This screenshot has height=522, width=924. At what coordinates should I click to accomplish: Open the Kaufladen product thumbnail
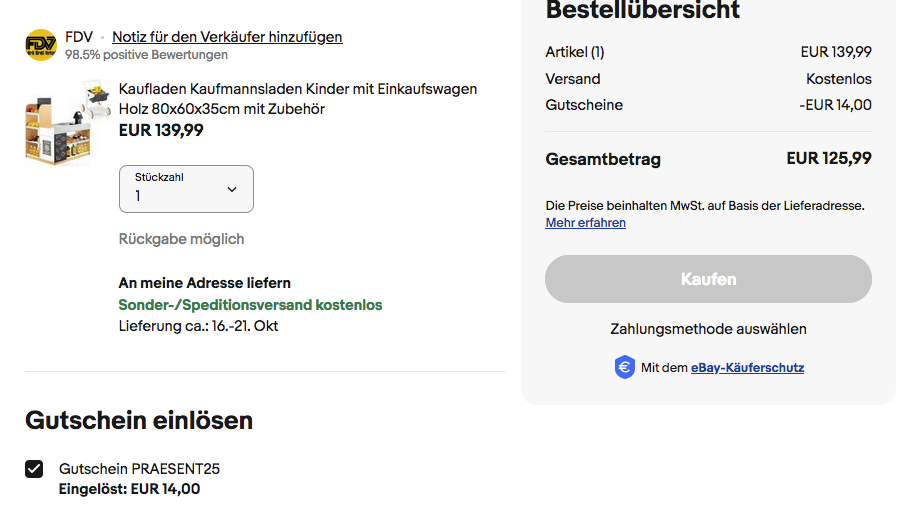coord(64,123)
